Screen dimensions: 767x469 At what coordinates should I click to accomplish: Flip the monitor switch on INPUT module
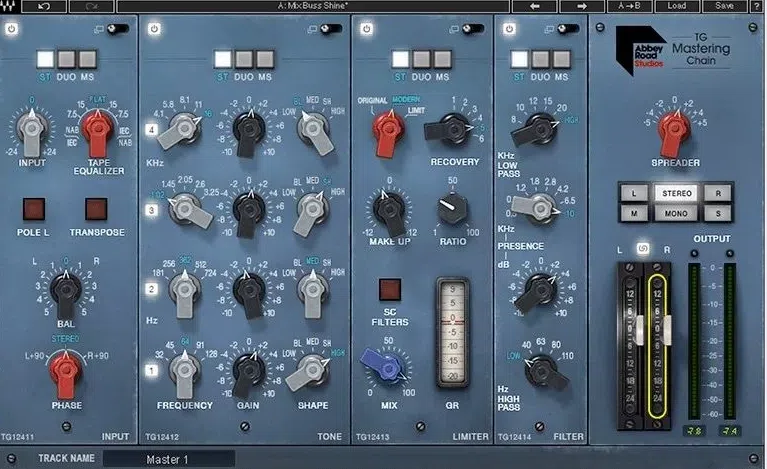tap(118, 29)
